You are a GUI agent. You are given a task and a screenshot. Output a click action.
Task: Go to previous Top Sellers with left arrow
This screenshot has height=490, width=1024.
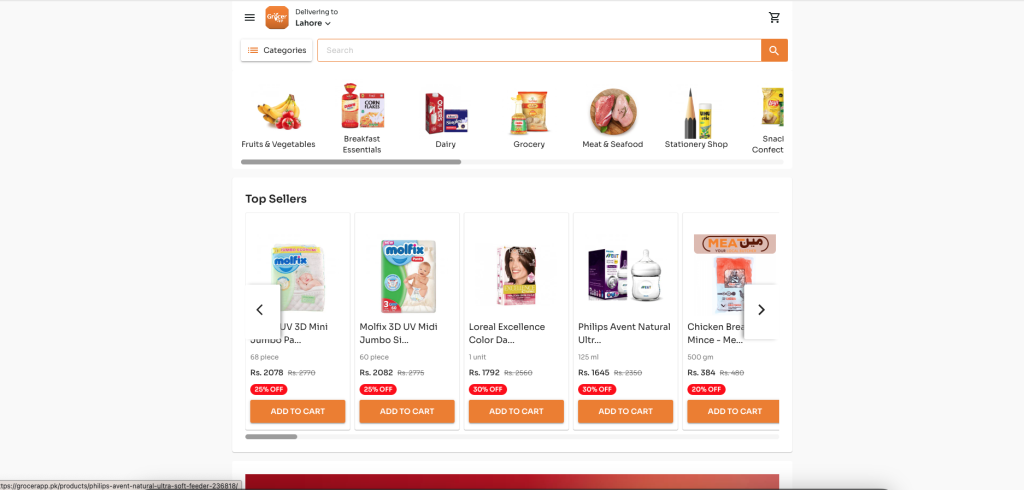[x=260, y=310]
